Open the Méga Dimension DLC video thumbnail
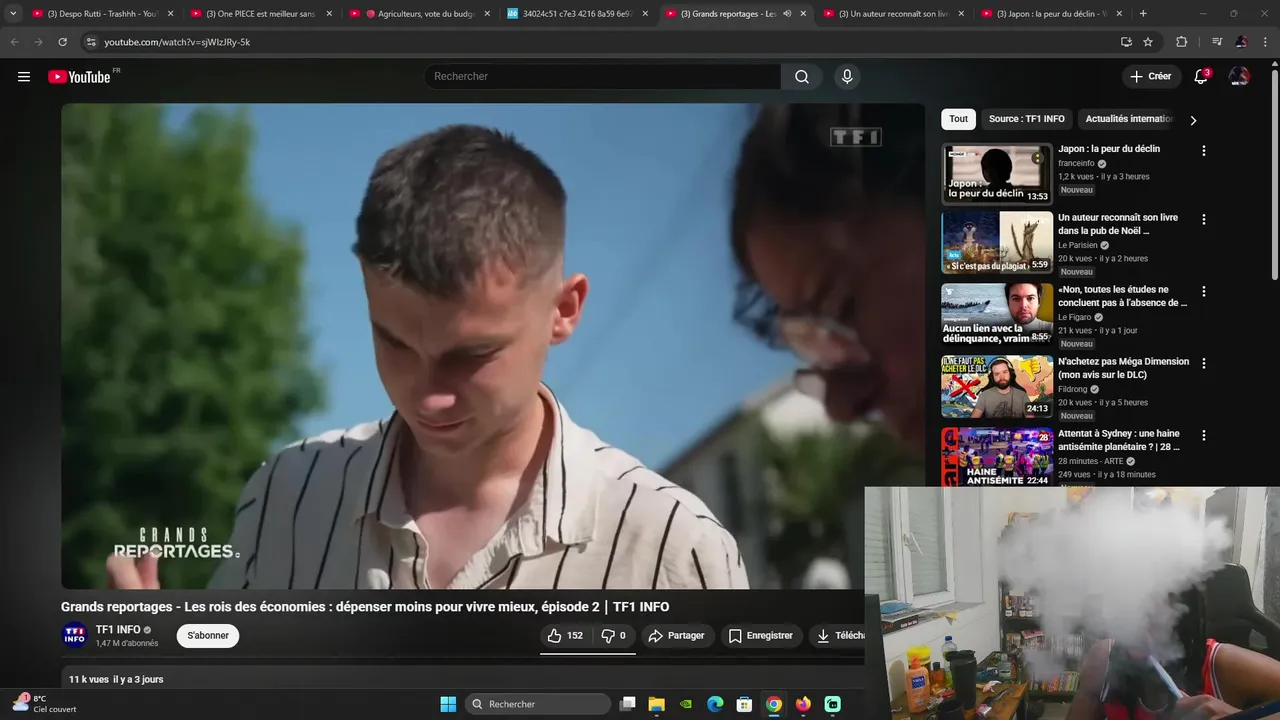 (x=997, y=386)
